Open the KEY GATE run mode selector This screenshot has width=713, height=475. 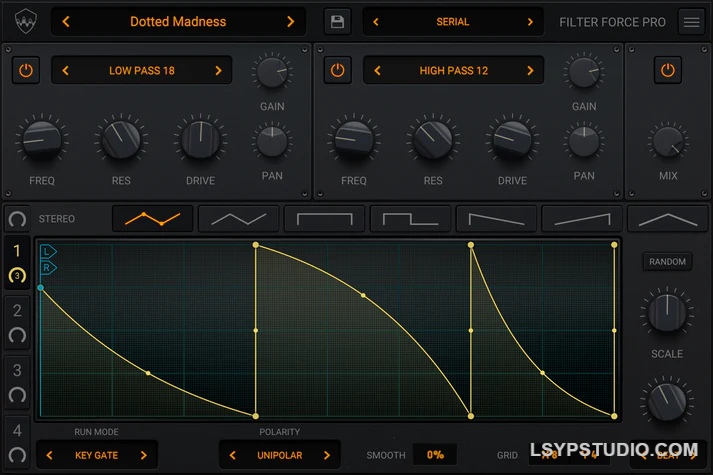[96, 455]
